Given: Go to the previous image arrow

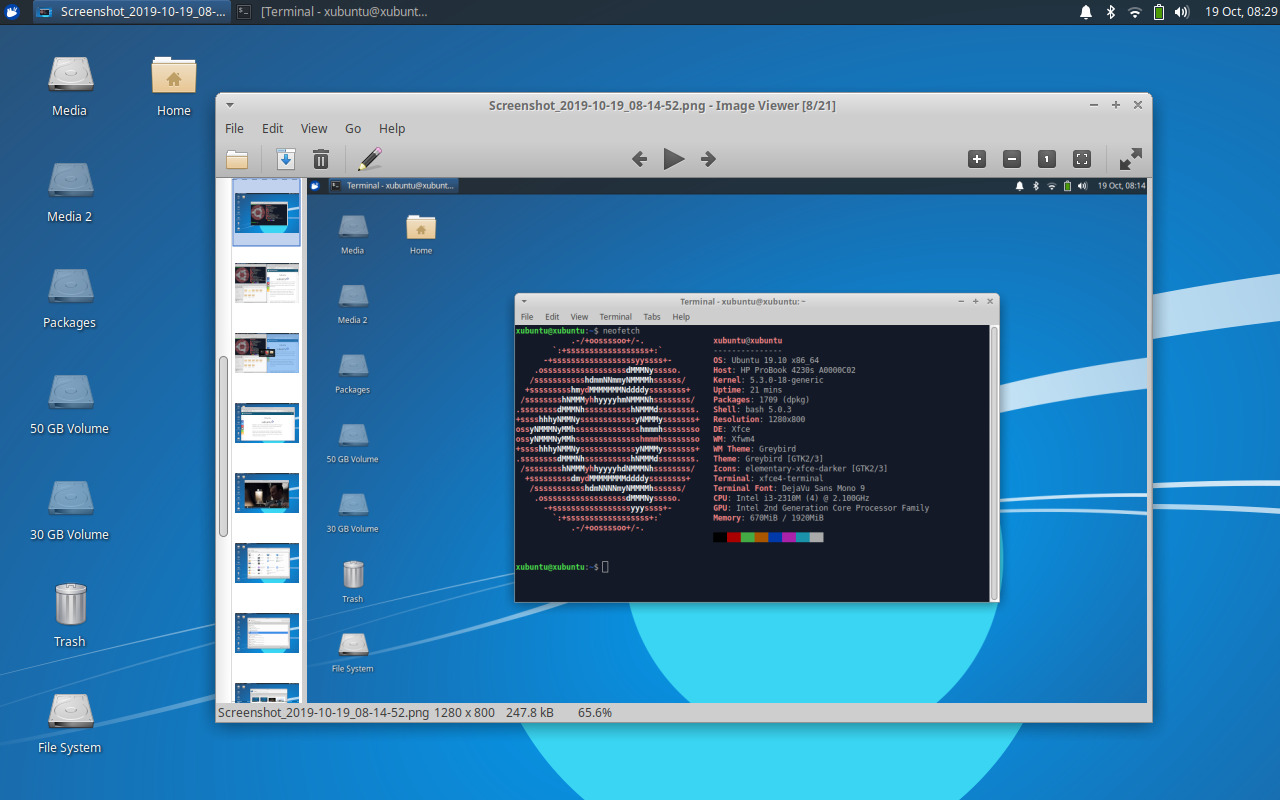Looking at the screenshot, I should click(x=639, y=159).
